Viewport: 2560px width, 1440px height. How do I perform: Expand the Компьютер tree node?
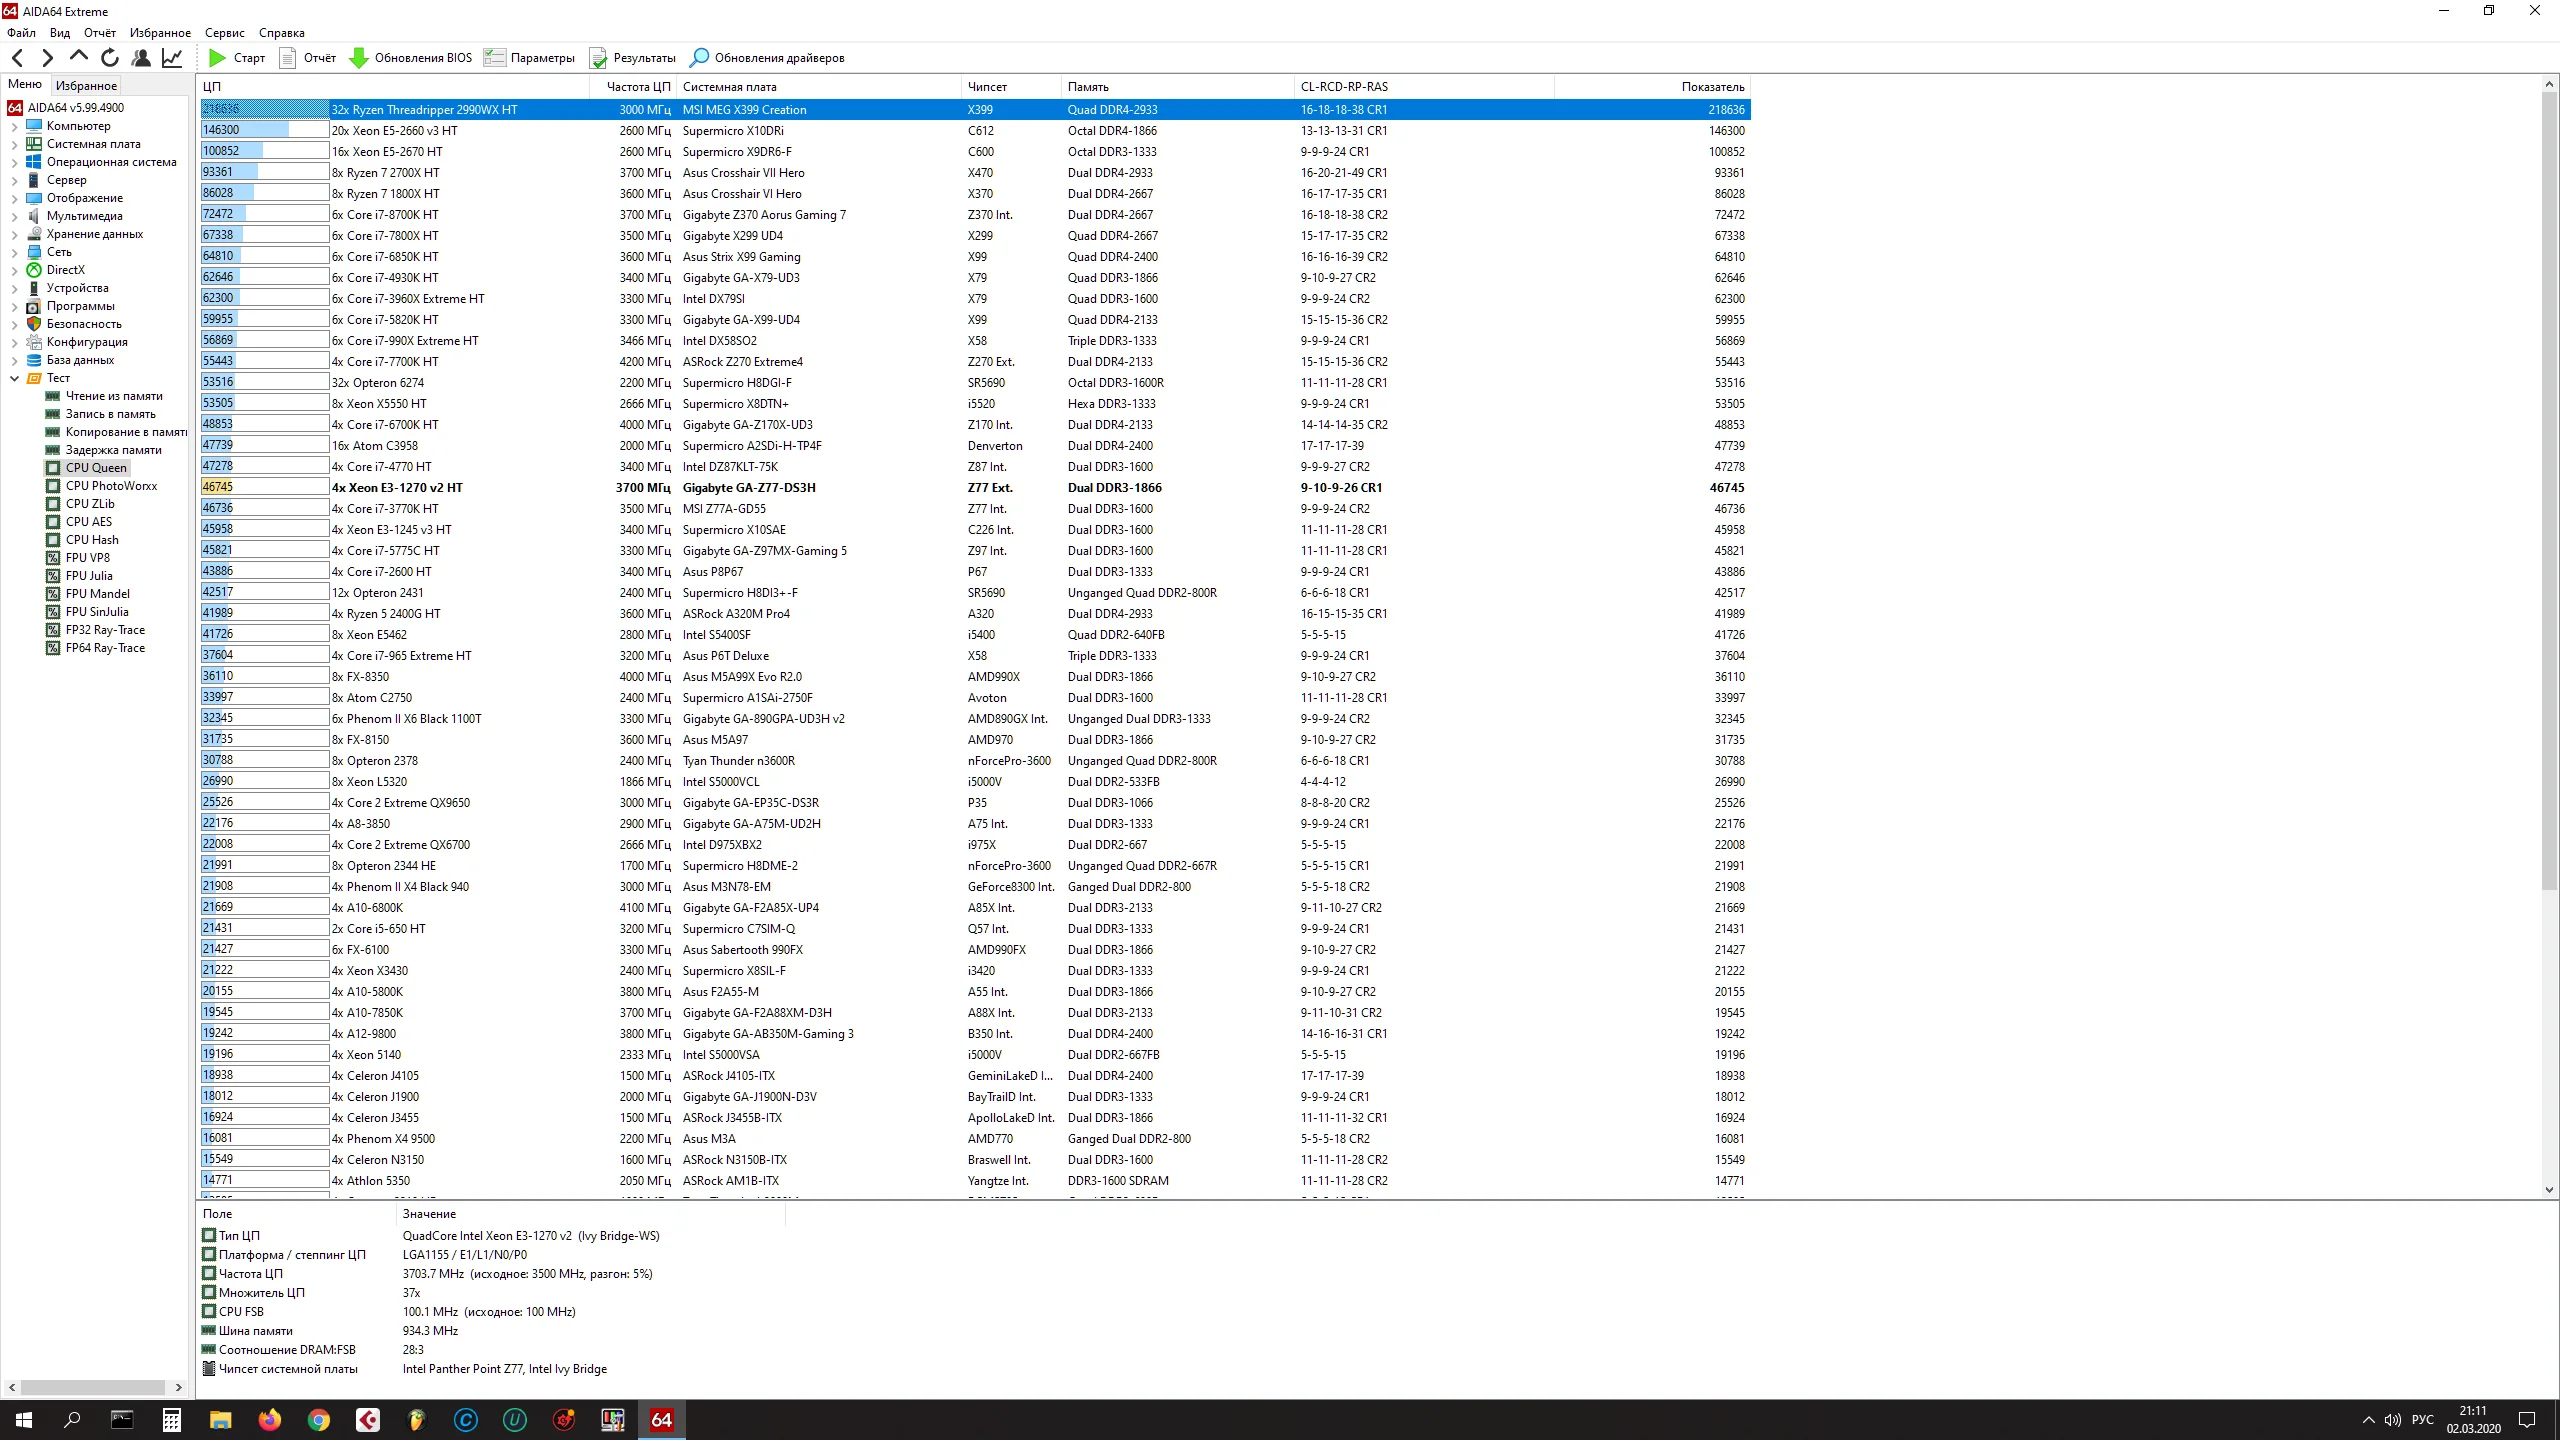[x=14, y=126]
